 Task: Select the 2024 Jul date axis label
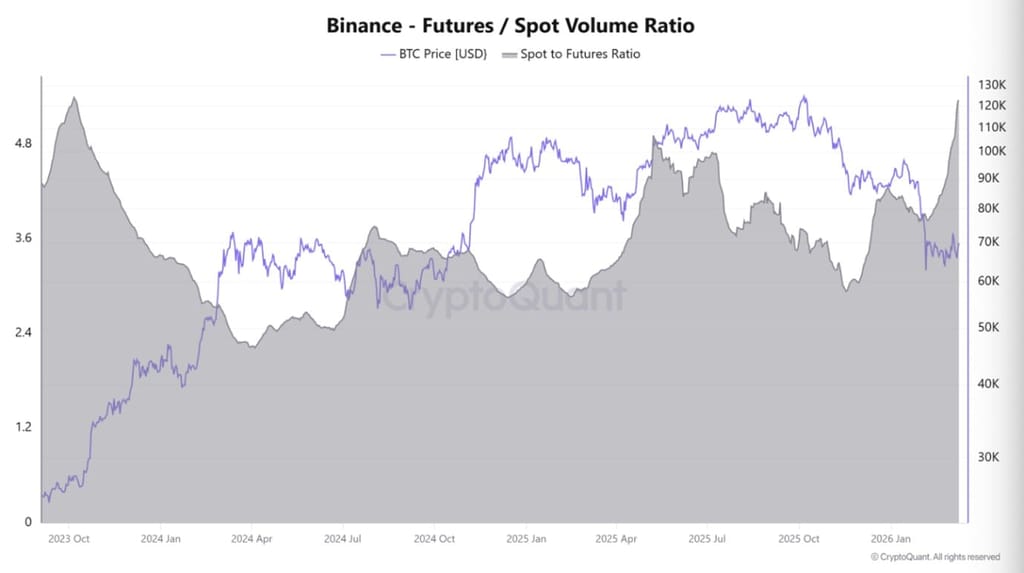(x=342, y=539)
